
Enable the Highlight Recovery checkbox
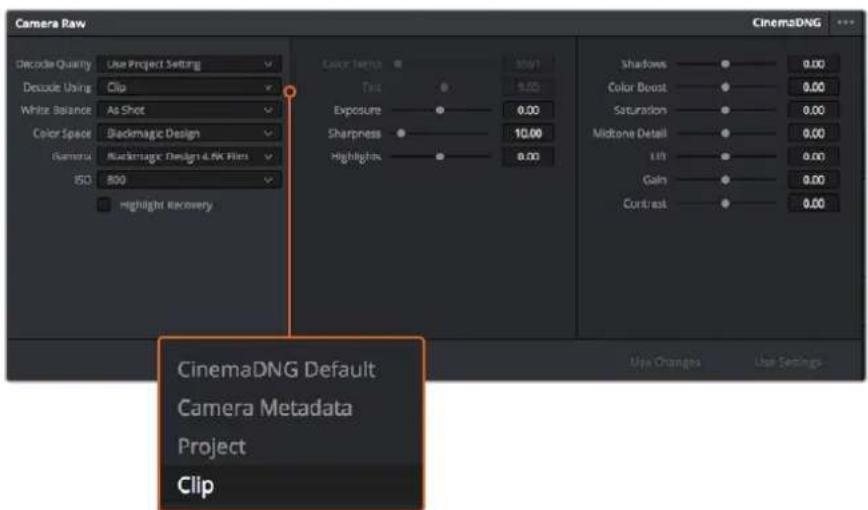104,205
